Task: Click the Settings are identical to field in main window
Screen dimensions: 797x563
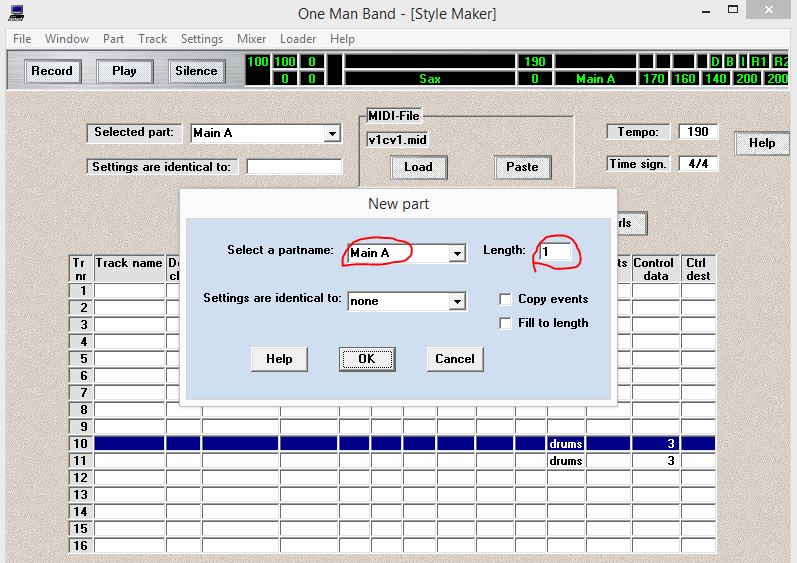Action: [294, 167]
